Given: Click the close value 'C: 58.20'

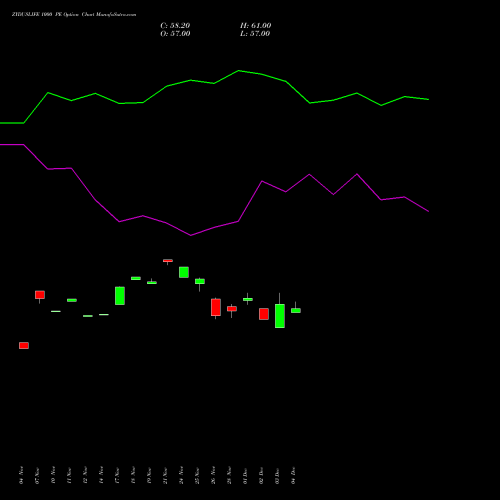Looking at the screenshot, I should [x=175, y=26].
